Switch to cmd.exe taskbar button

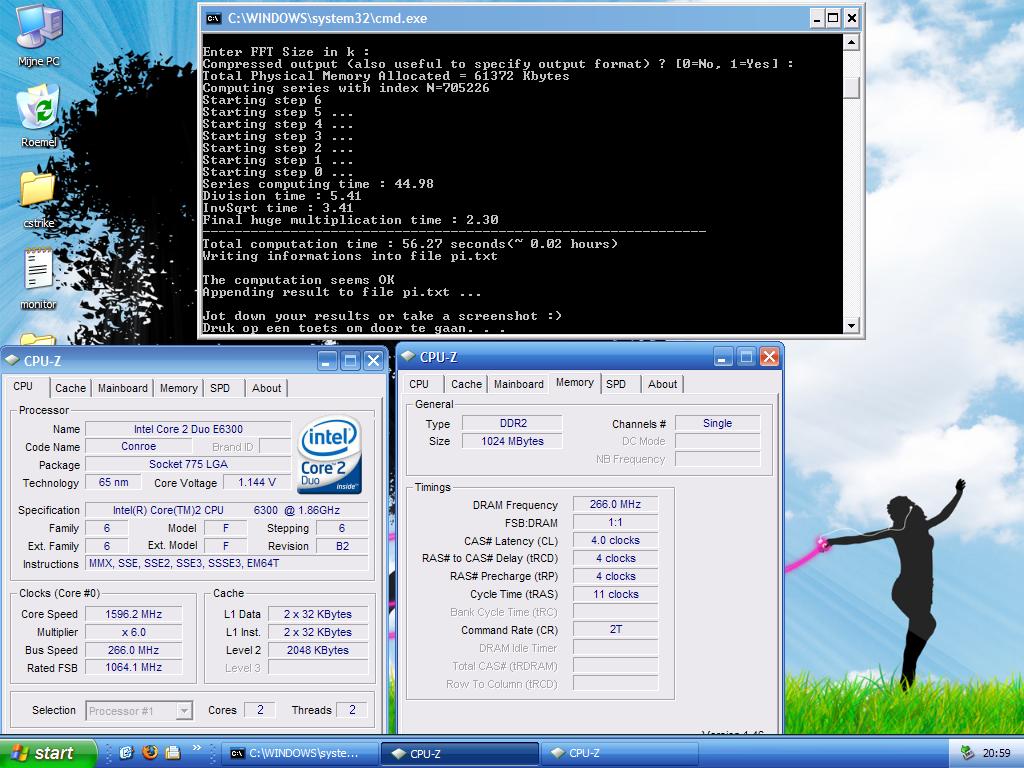pyautogui.click(x=300, y=754)
